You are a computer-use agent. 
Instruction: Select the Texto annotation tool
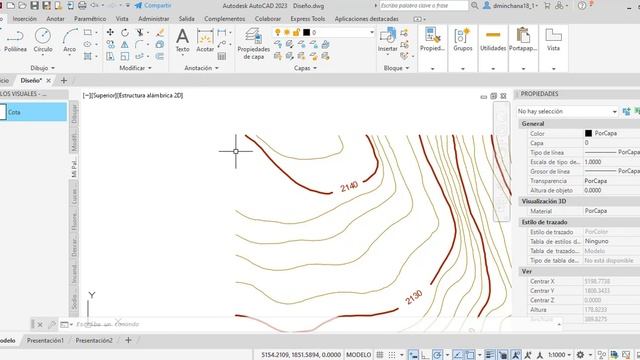[182, 40]
